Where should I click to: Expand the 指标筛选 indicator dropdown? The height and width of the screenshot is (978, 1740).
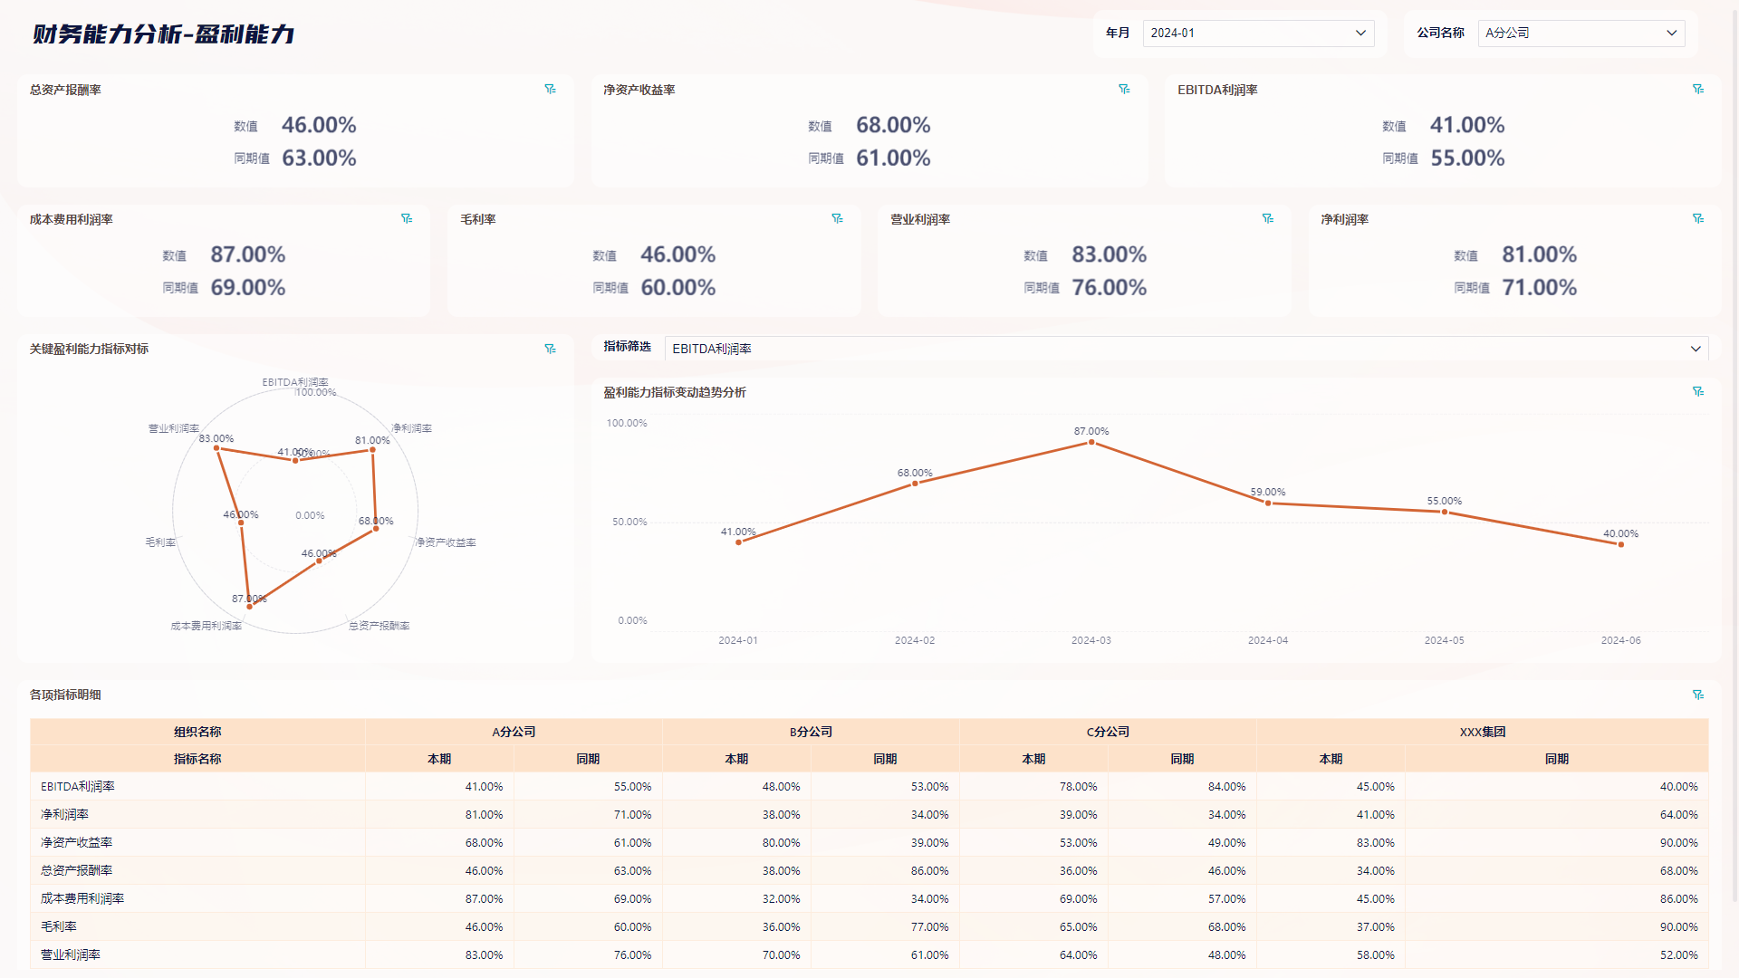coord(1185,349)
